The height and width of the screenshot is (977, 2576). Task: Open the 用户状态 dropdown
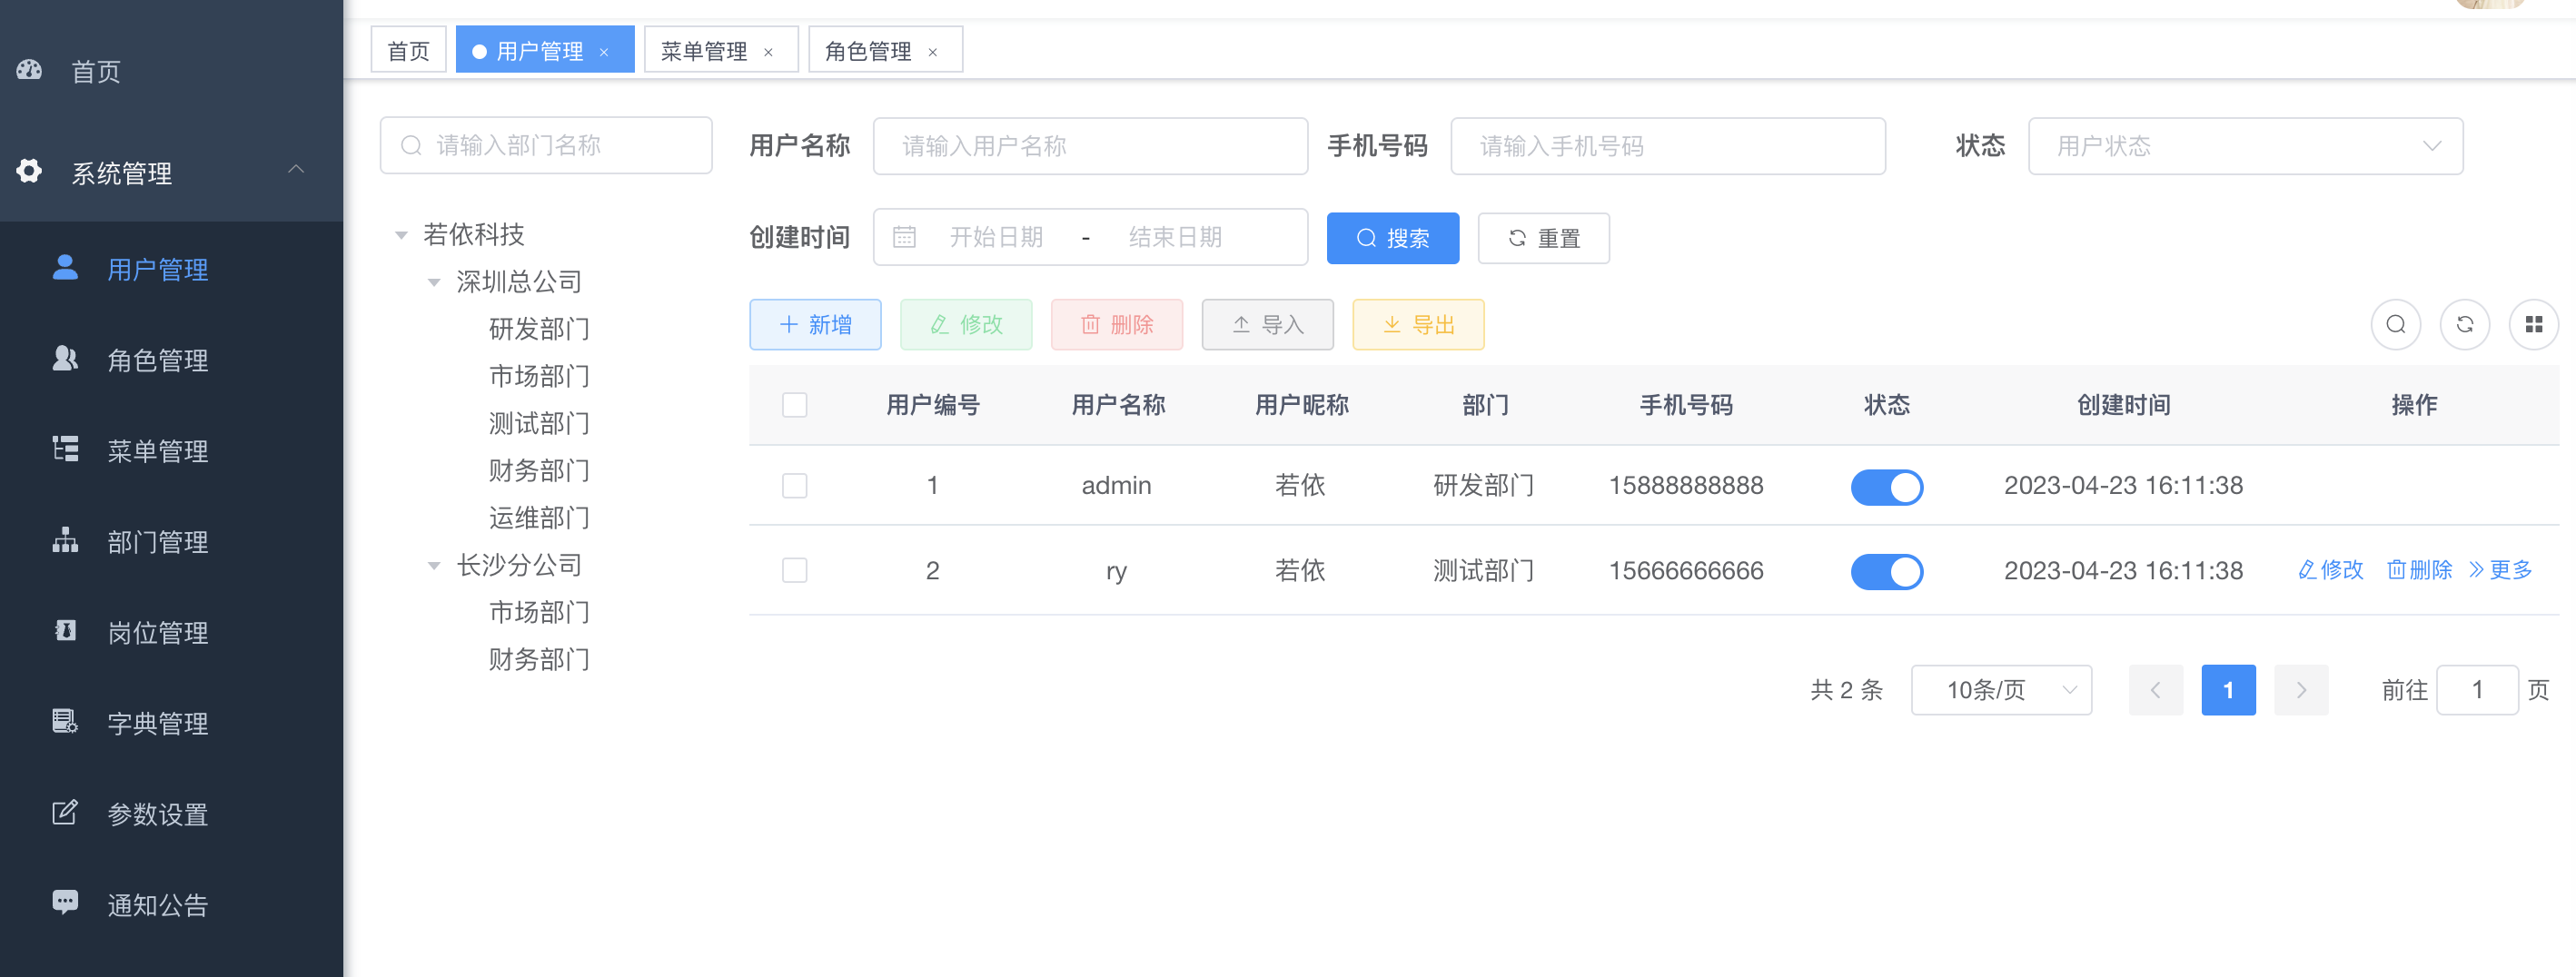[x=2245, y=146]
